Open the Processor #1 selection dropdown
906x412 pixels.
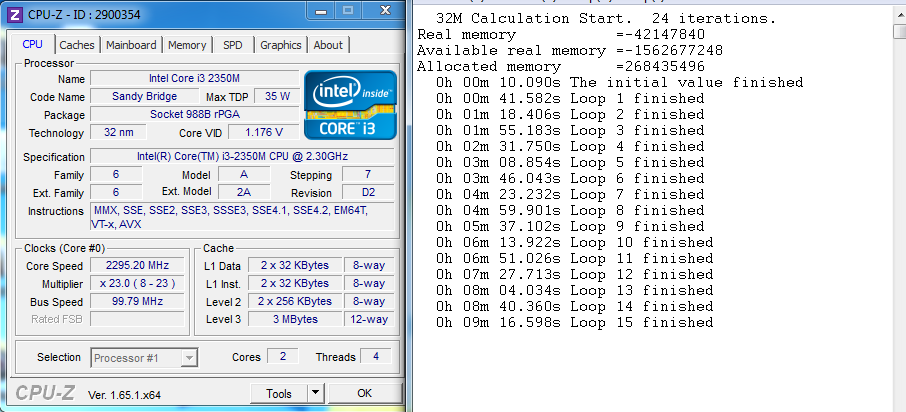tap(144, 358)
